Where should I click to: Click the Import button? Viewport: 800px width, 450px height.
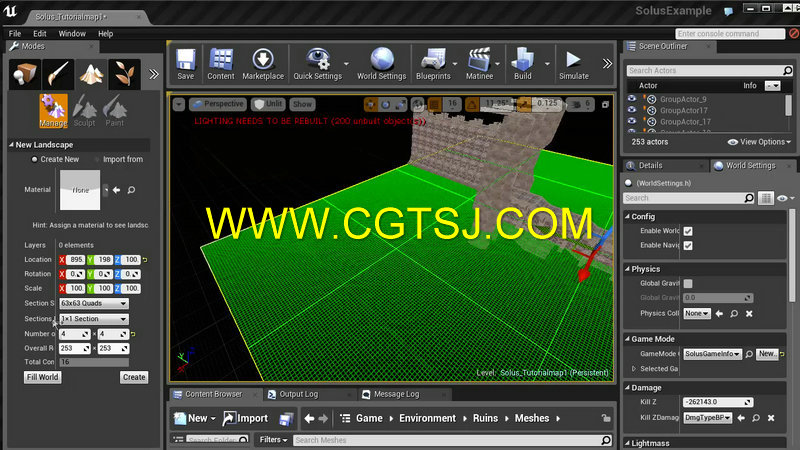[245, 418]
